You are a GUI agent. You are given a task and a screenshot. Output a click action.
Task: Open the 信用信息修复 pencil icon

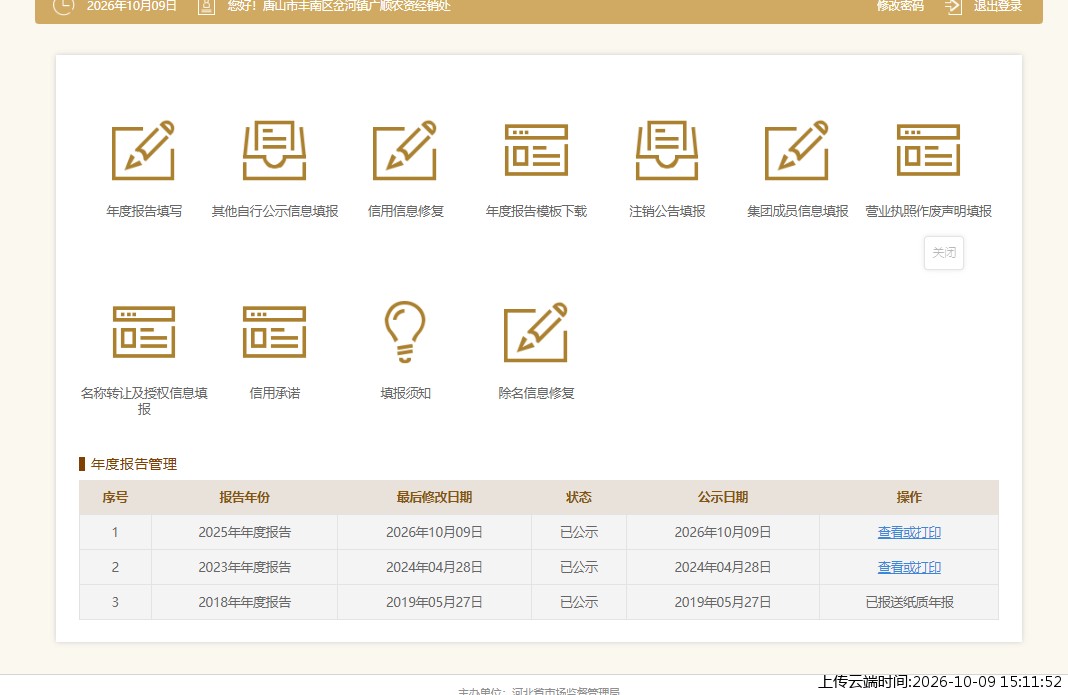(x=405, y=151)
